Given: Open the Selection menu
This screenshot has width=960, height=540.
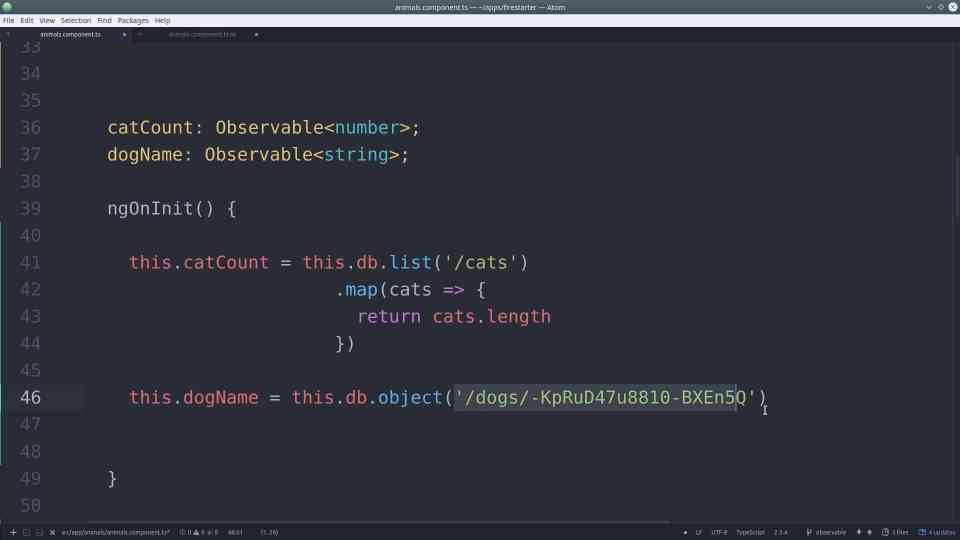Looking at the screenshot, I should pyautogui.click(x=76, y=20).
